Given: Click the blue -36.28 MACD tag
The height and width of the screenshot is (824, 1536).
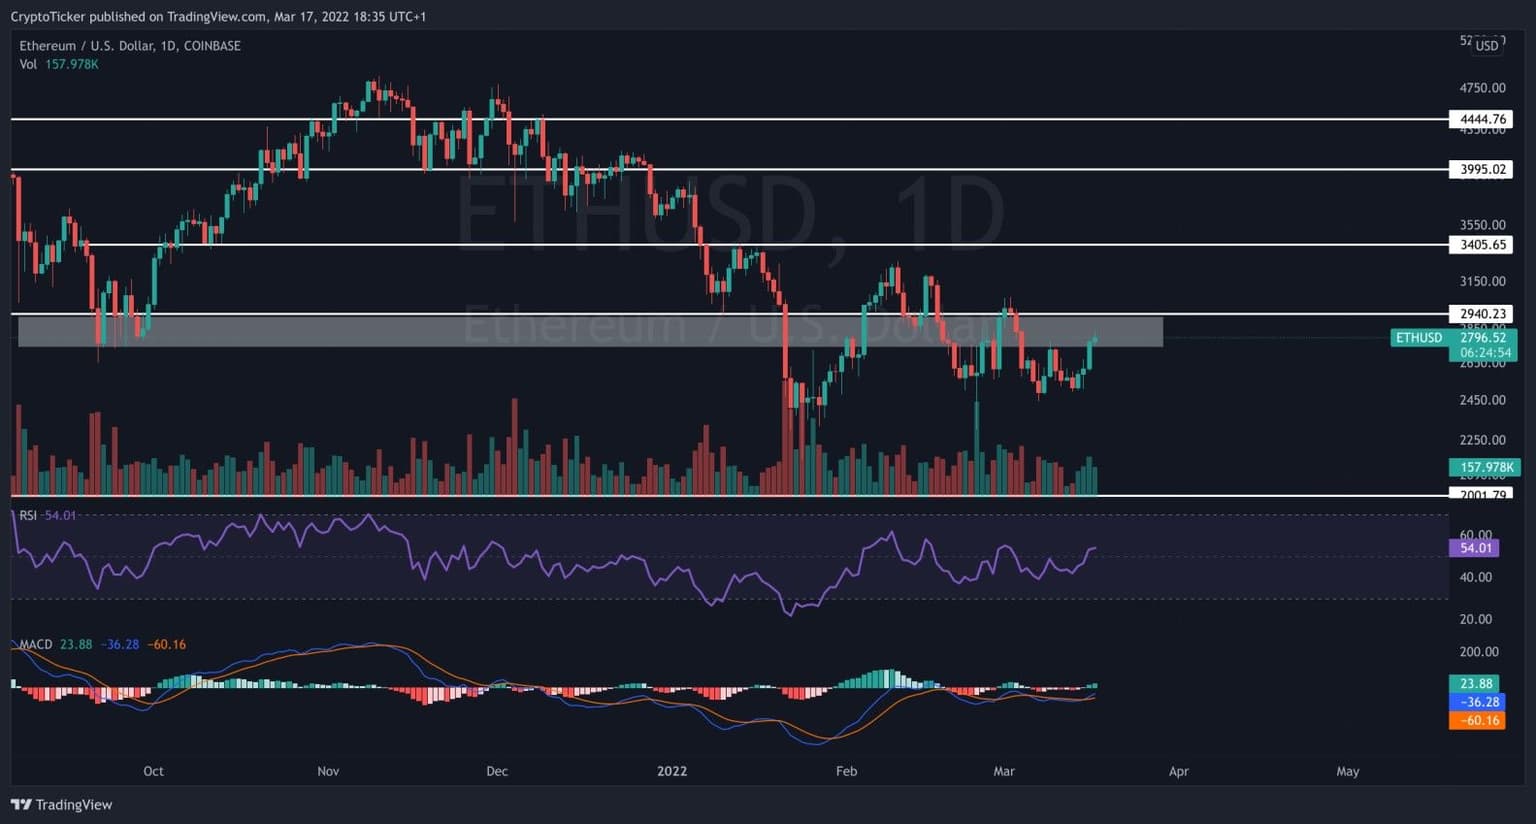Looking at the screenshot, I should pyautogui.click(x=1476, y=702).
